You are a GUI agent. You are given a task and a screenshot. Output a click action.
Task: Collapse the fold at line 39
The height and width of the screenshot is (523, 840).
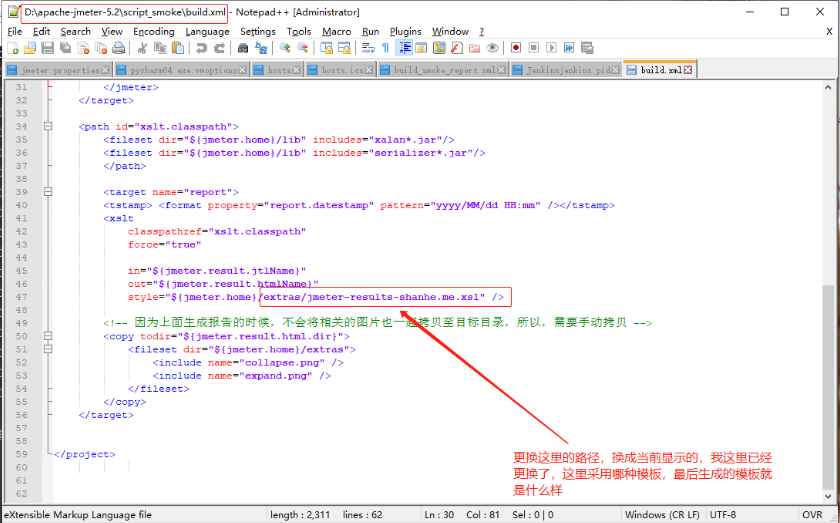pyautogui.click(x=48, y=192)
